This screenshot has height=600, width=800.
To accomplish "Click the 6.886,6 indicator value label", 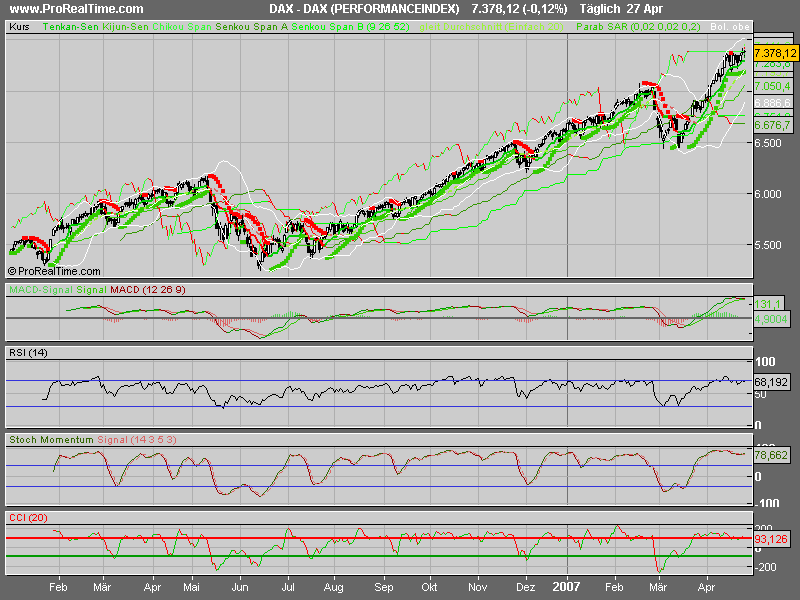I will [x=772, y=103].
